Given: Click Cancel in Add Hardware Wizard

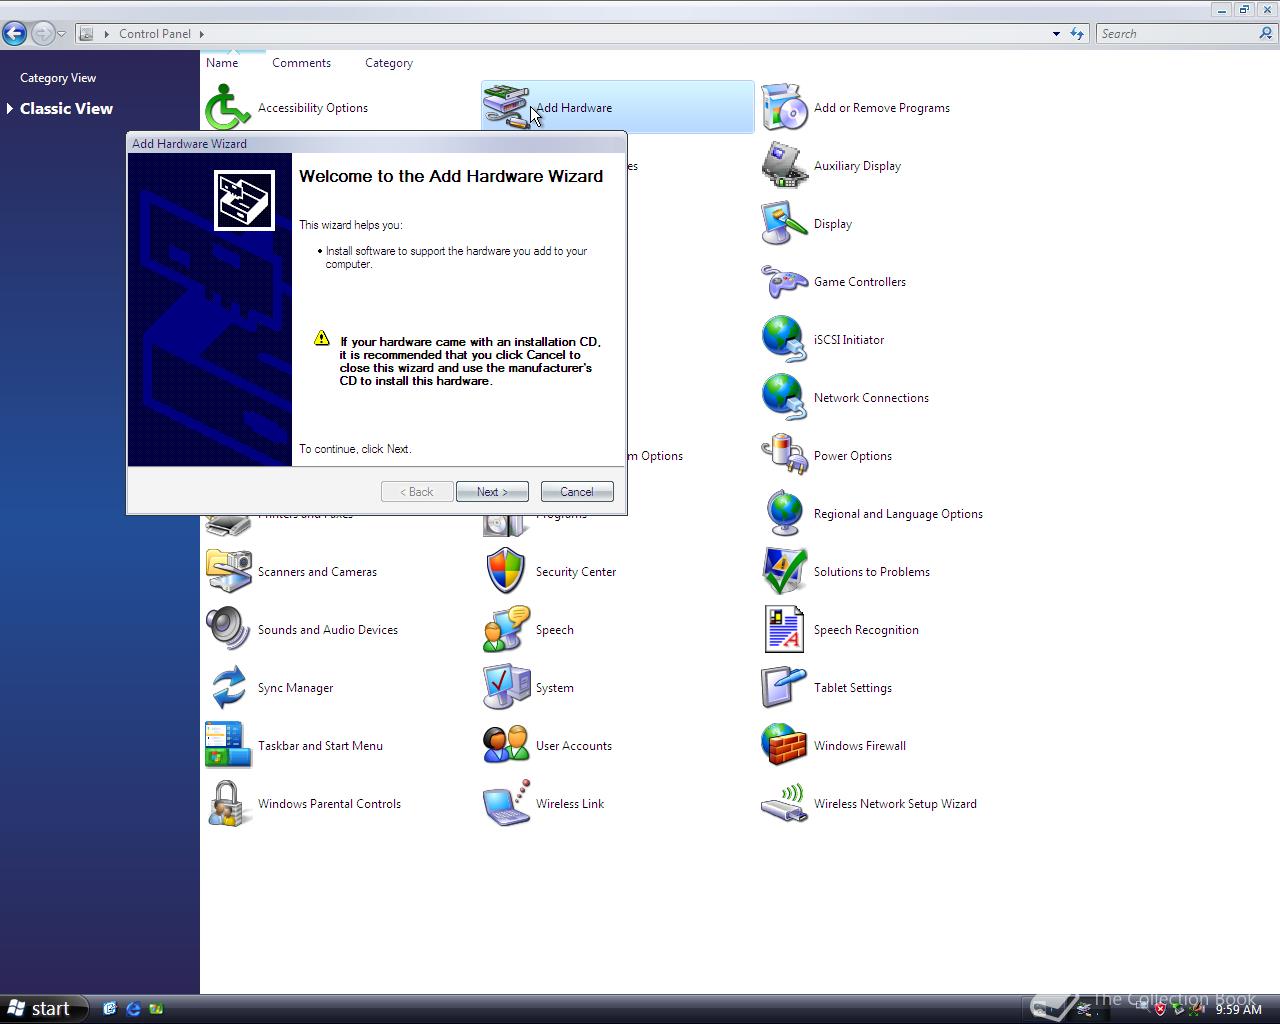Looking at the screenshot, I should pyautogui.click(x=577, y=492).
